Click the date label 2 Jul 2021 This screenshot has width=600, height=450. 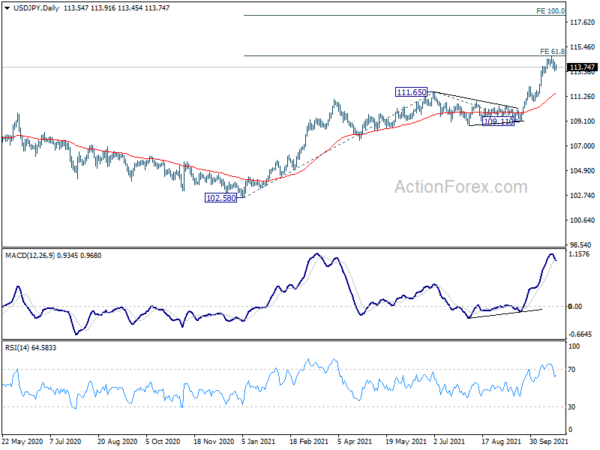(449, 442)
